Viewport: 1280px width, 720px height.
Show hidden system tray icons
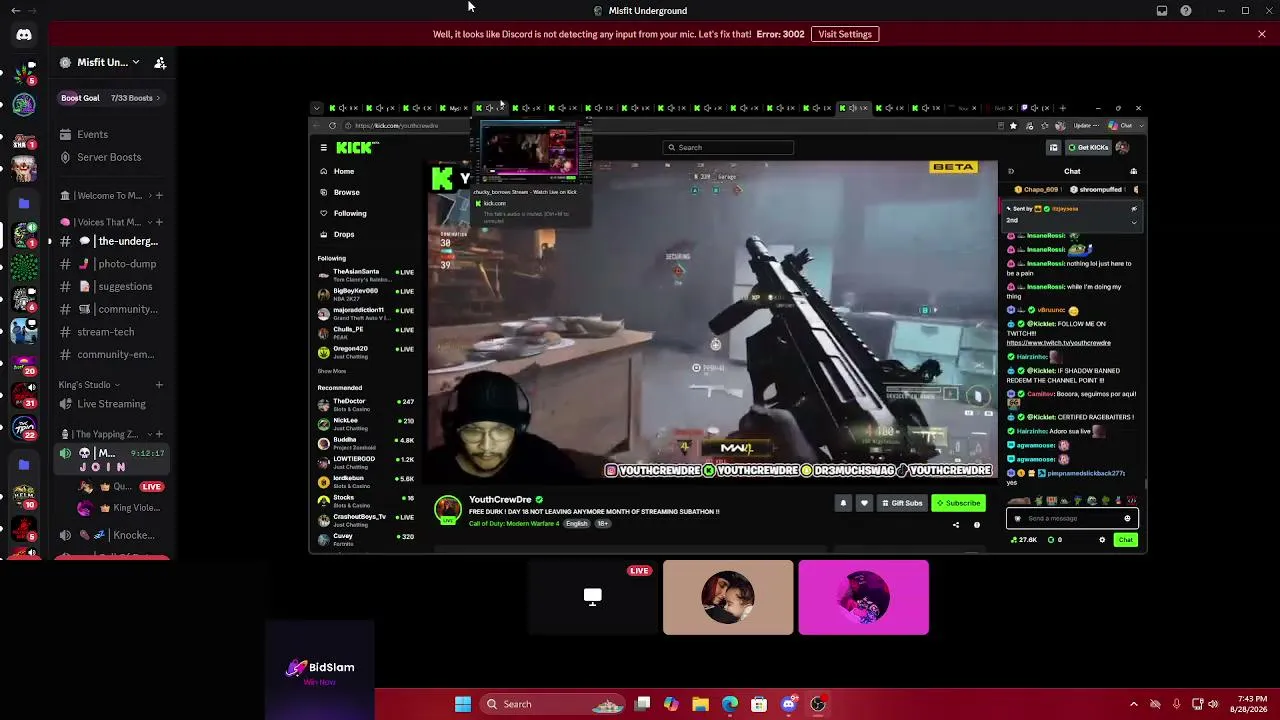click(x=1133, y=704)
